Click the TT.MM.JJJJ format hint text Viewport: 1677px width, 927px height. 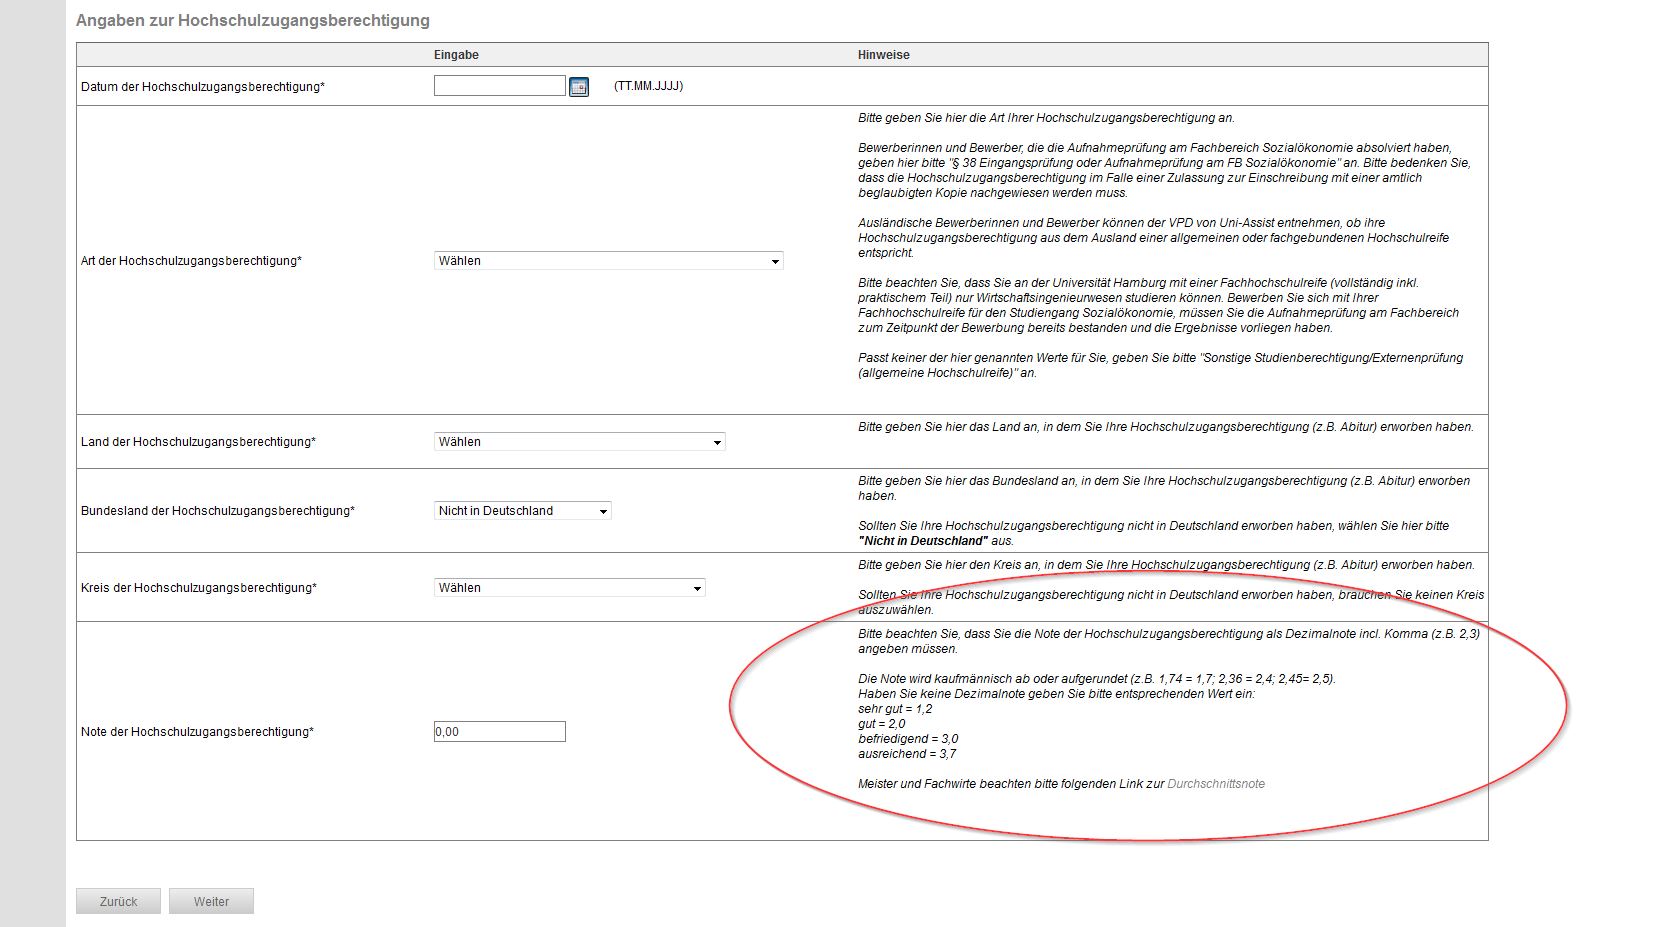tap(647, 86)
